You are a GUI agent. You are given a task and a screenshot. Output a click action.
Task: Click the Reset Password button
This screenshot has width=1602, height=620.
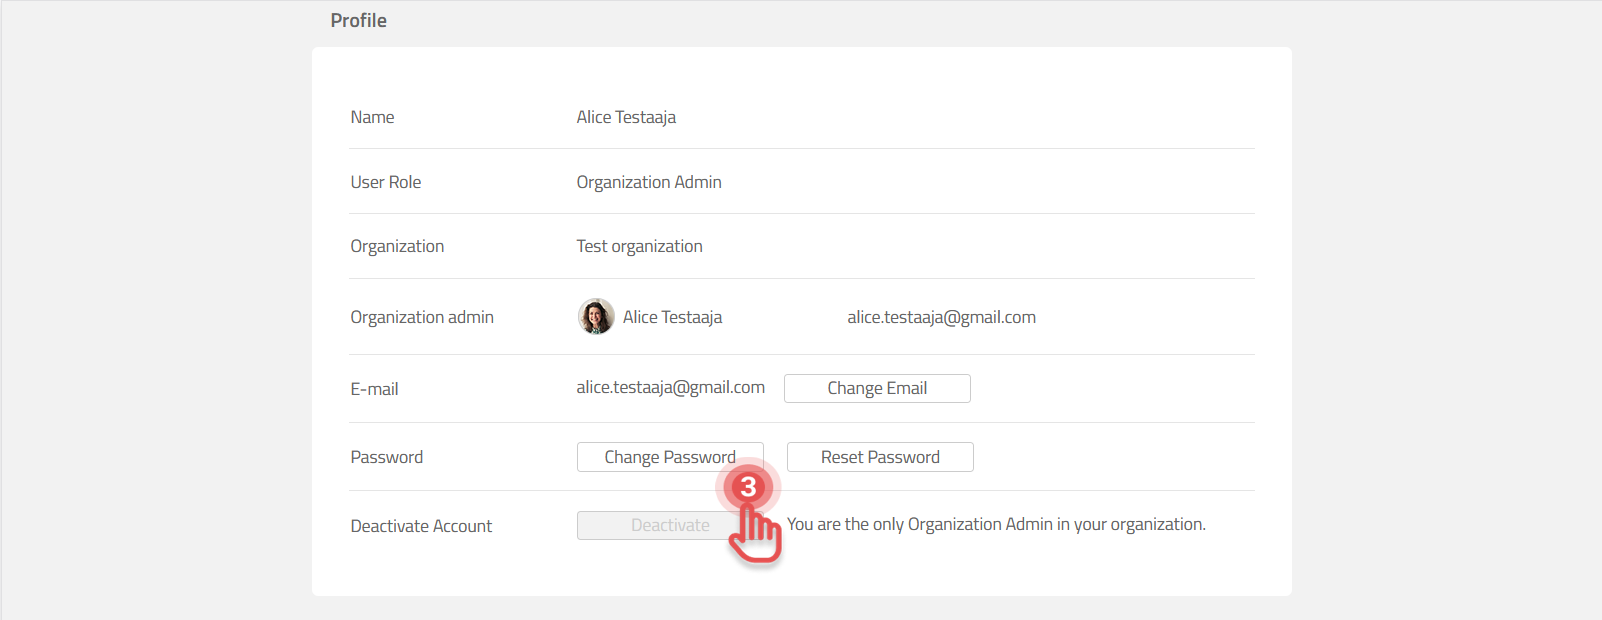pos(880,457)
